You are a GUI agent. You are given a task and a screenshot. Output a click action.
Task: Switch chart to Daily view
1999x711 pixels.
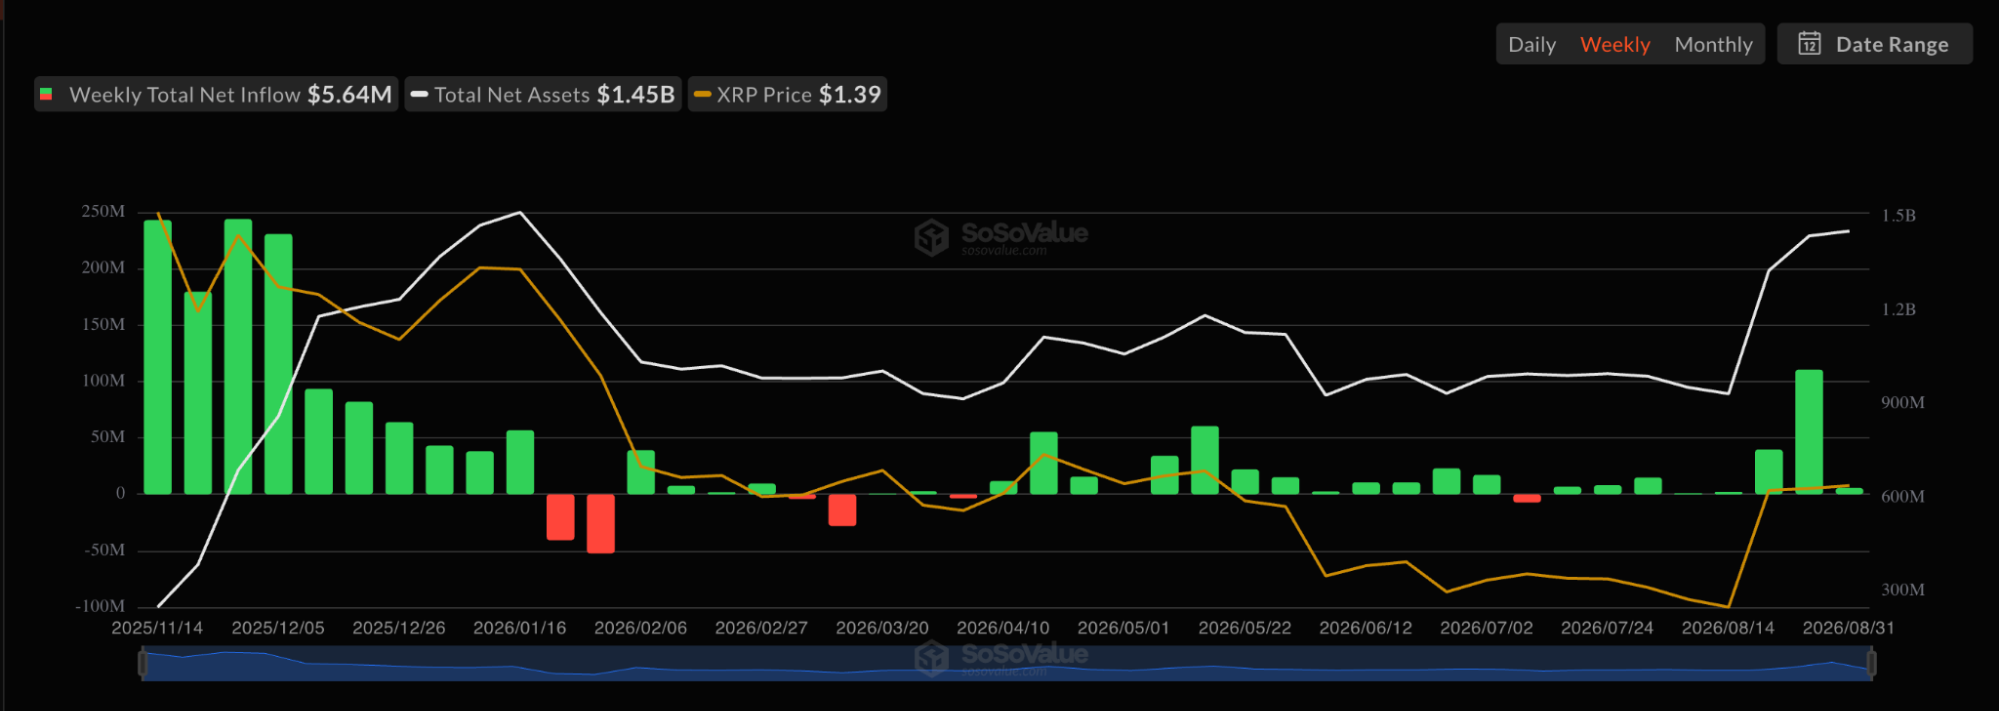pos(1531,45)
